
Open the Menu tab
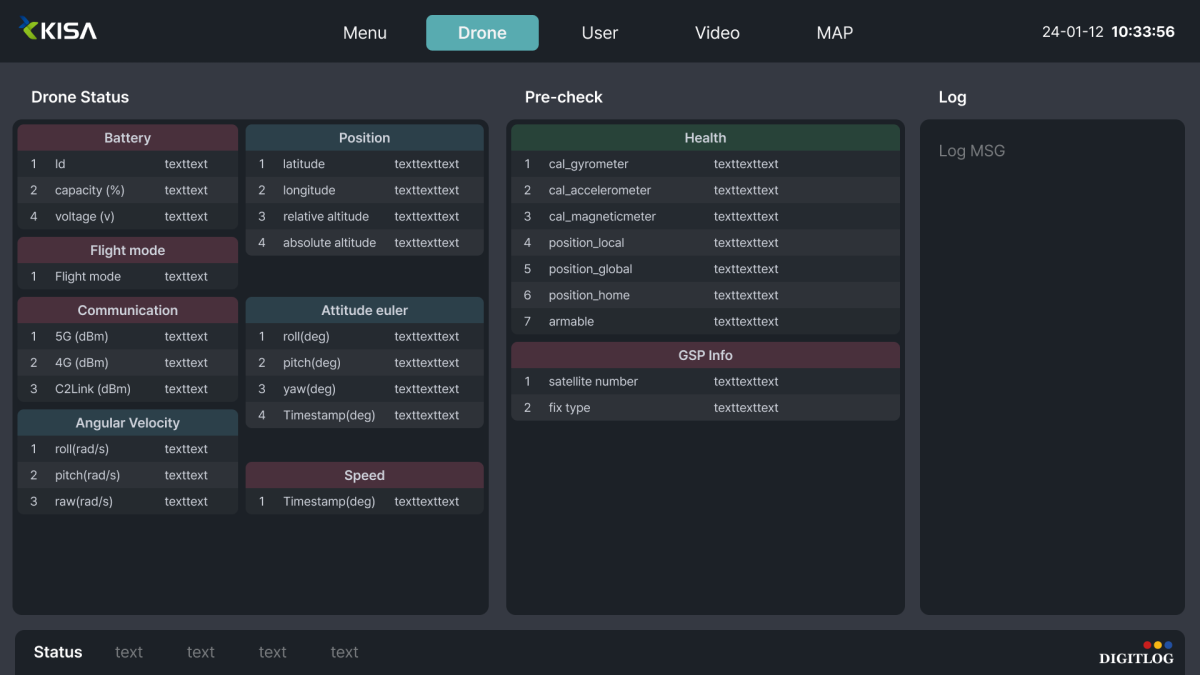(364, 33)
